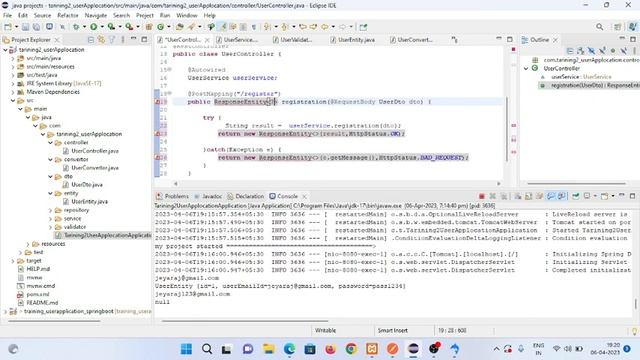Expand the Maven Dependencies node
This screenshot has width=640, height=360.
[x=13, y=92]
